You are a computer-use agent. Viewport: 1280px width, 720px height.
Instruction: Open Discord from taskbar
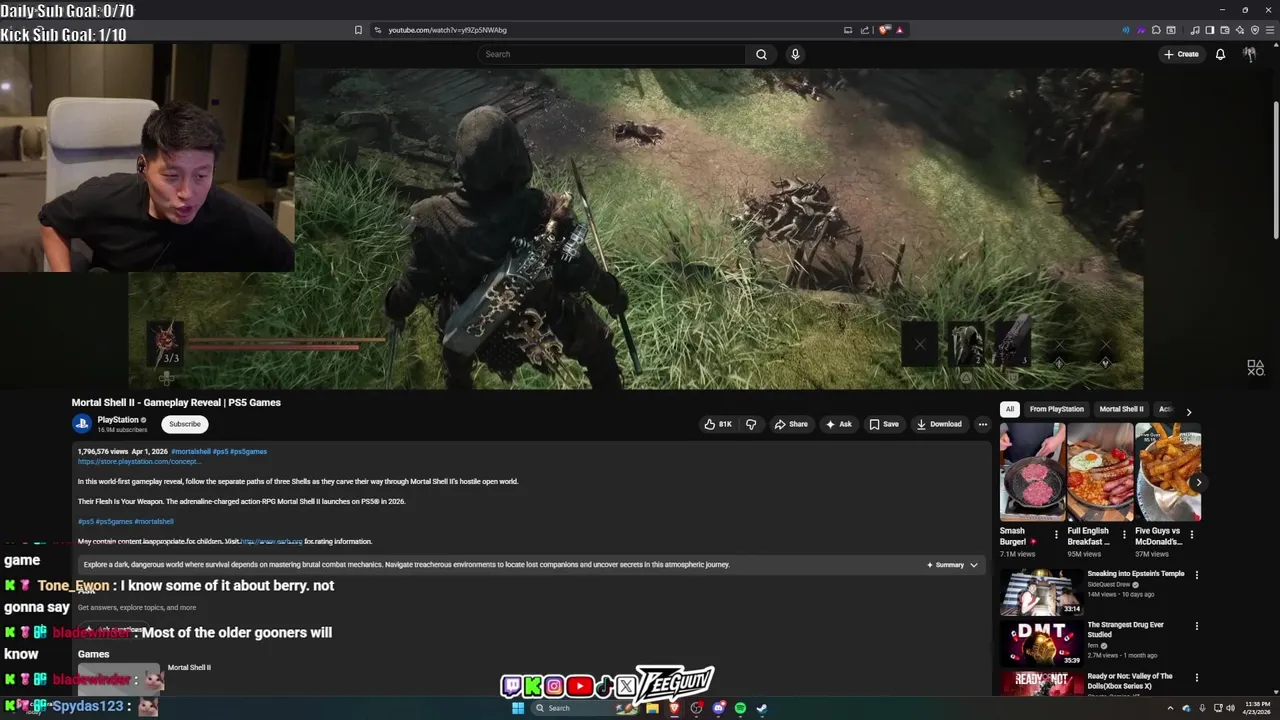(718, 708)
